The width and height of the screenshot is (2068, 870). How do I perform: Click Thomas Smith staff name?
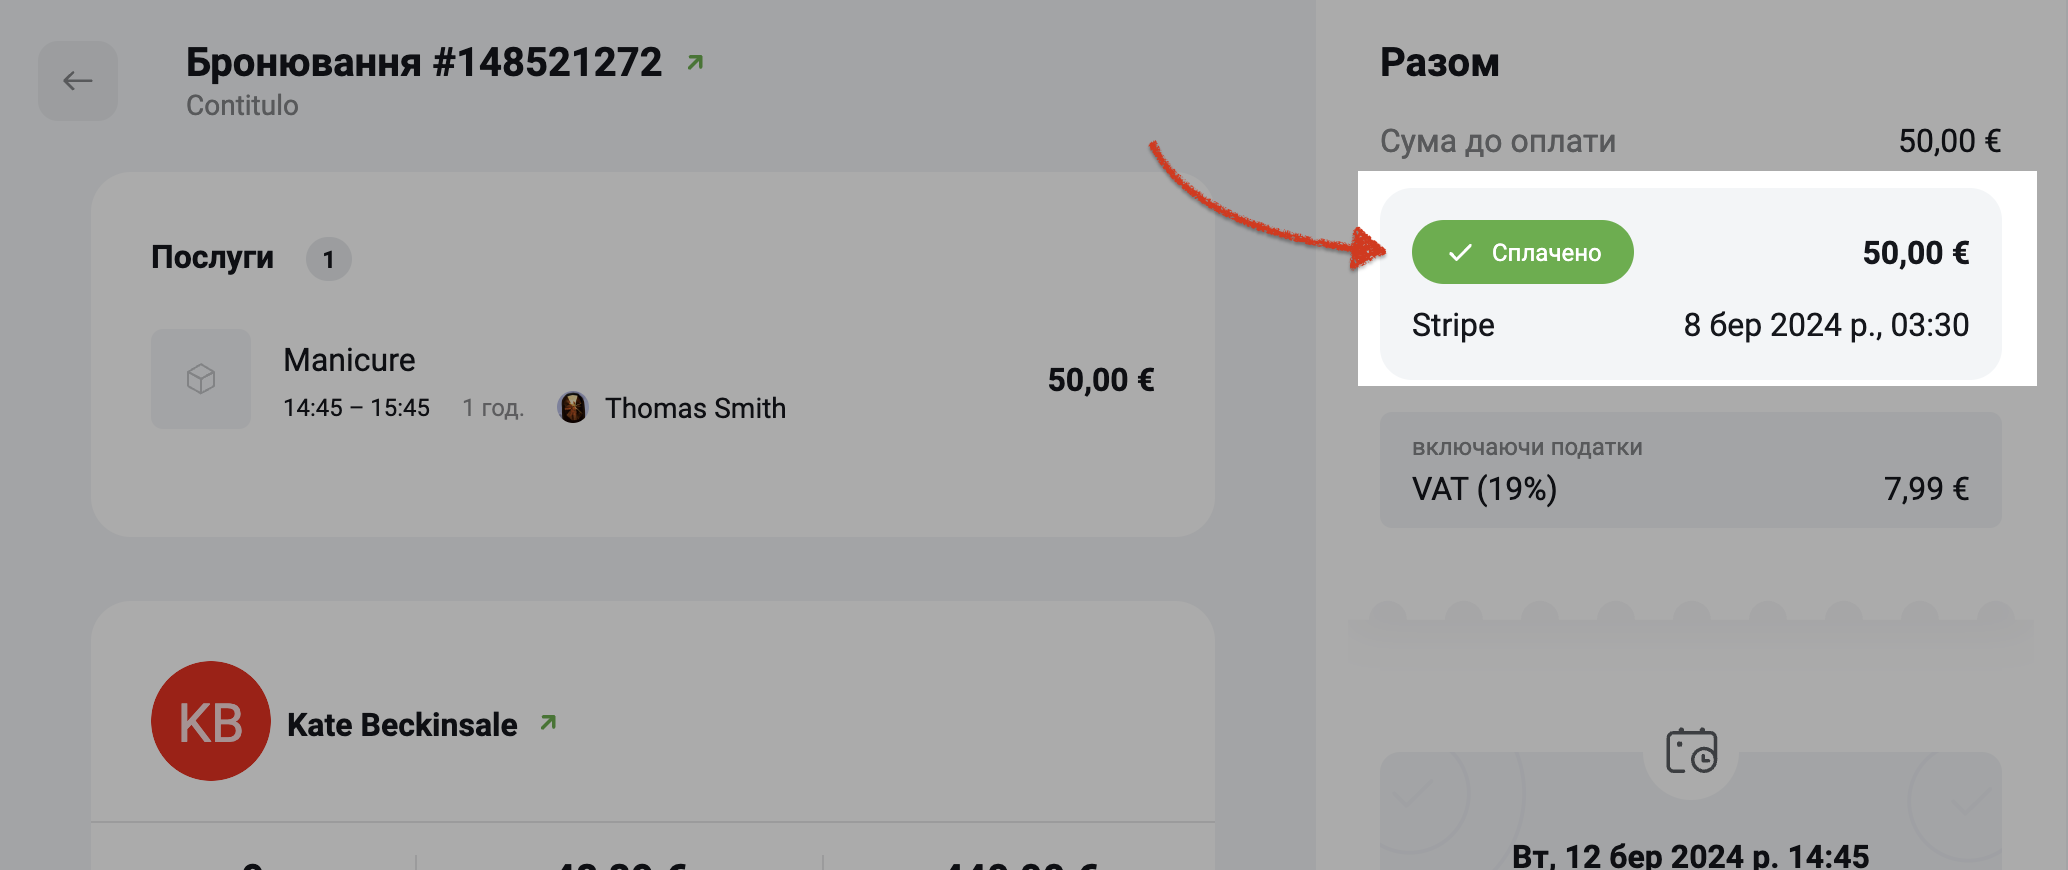pos(695,408)
